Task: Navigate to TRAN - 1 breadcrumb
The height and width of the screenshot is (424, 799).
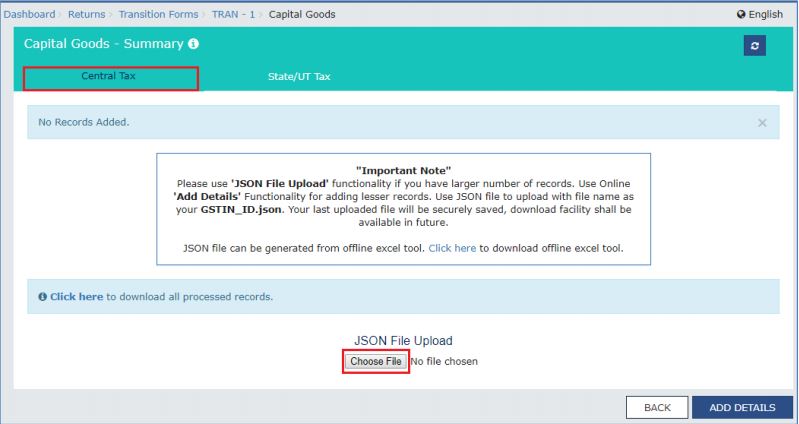Action: click(x=233, y=14)
